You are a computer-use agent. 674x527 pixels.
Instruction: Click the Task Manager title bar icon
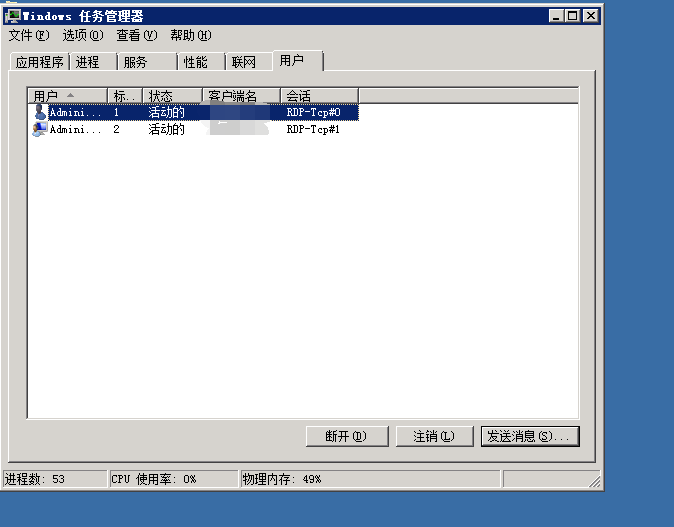click(x=13, y=16)
